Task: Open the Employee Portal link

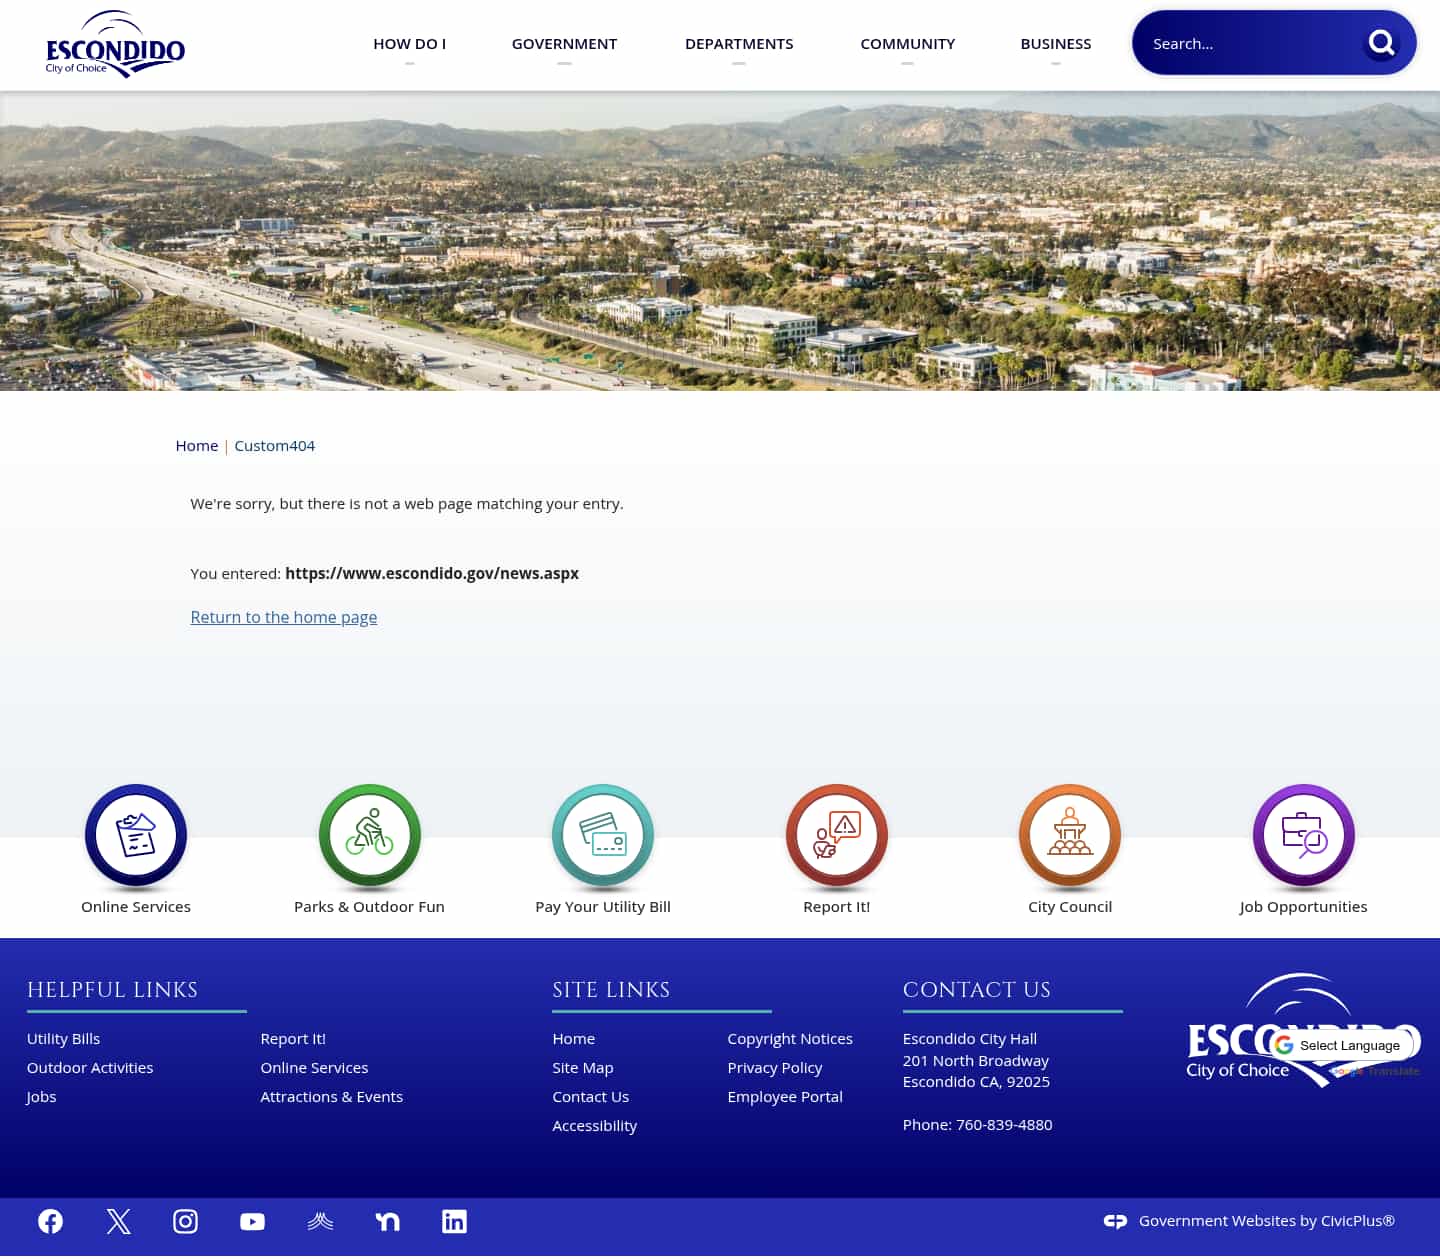Action: (x=785, y=1096)
